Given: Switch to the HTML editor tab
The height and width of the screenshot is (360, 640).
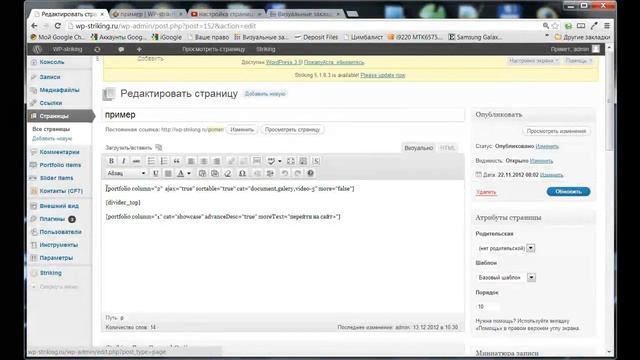Looking at the screenshot, I should point(447,148).
